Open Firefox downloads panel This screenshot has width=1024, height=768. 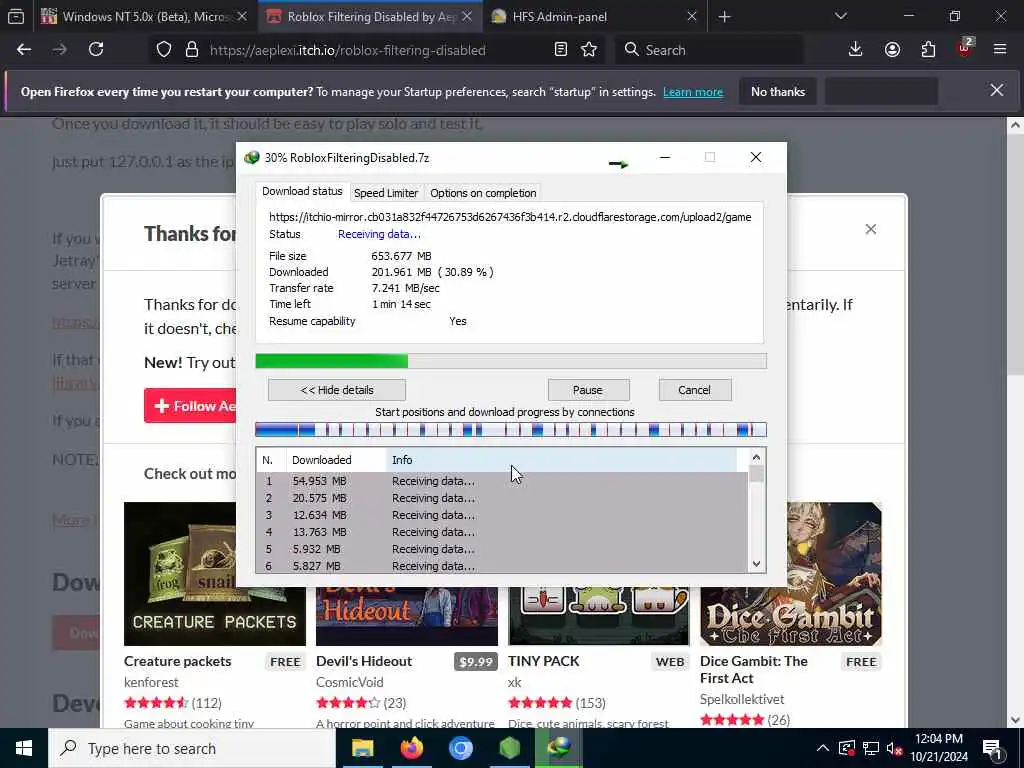[855, 50]
